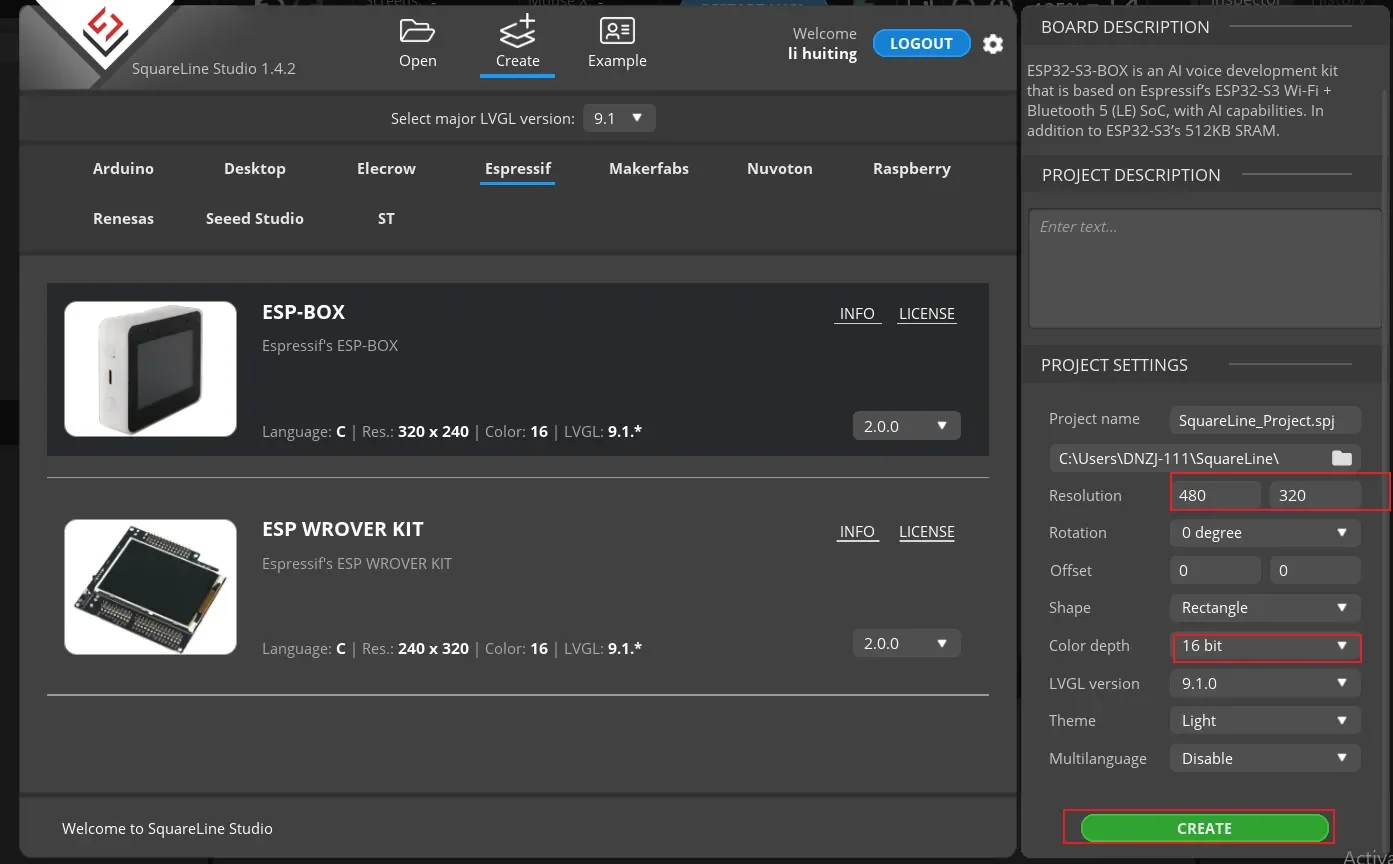Open settings with the gear icon
1393x864 pixels.
[992, 44]
